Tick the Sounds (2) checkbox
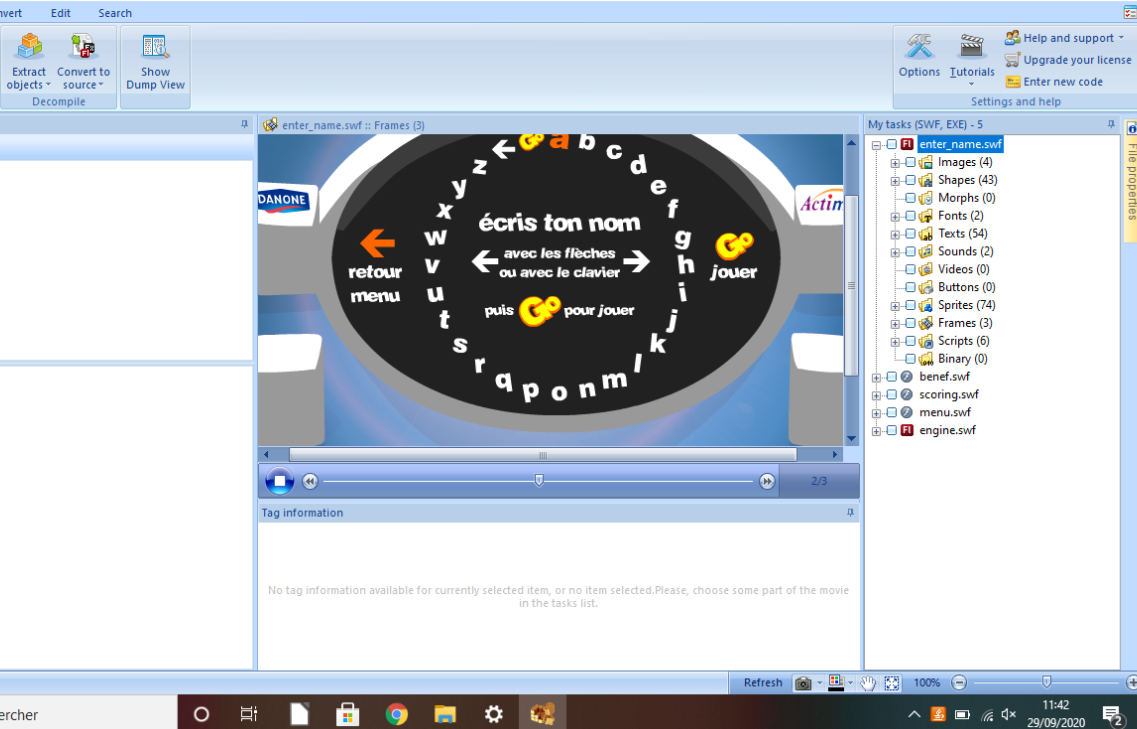This screenshot has height=729, width=1137. coord(910,252)
